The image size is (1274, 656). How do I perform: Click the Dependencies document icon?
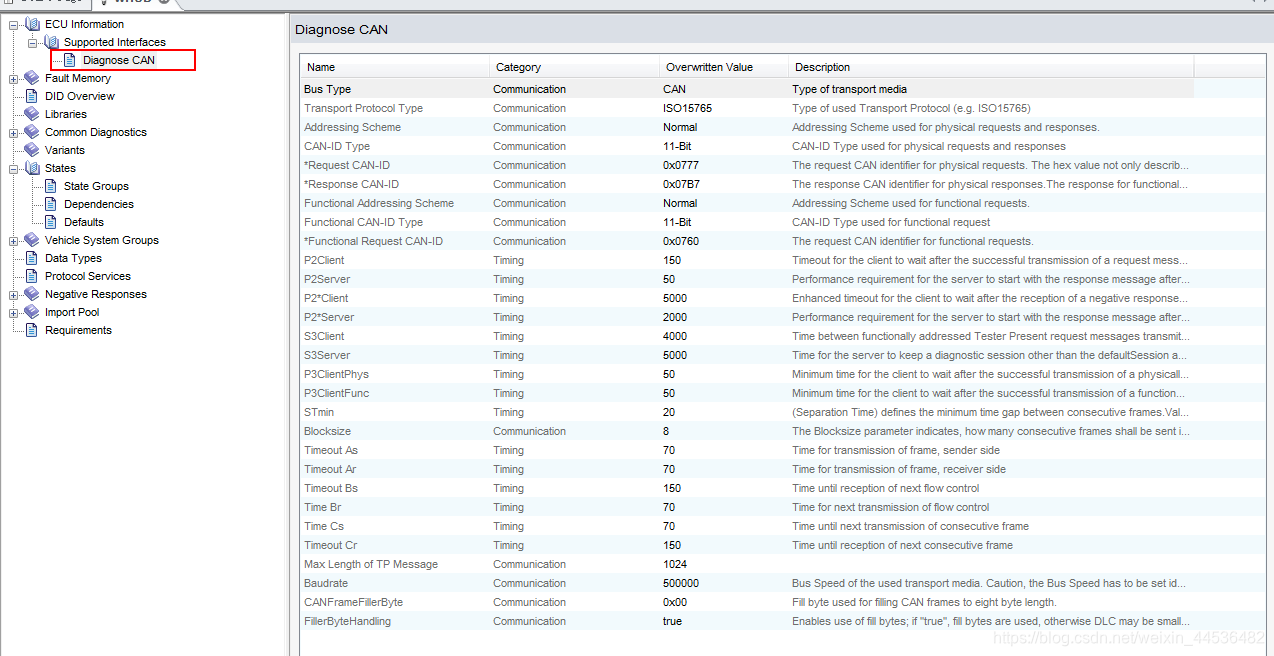pos(51,204)
